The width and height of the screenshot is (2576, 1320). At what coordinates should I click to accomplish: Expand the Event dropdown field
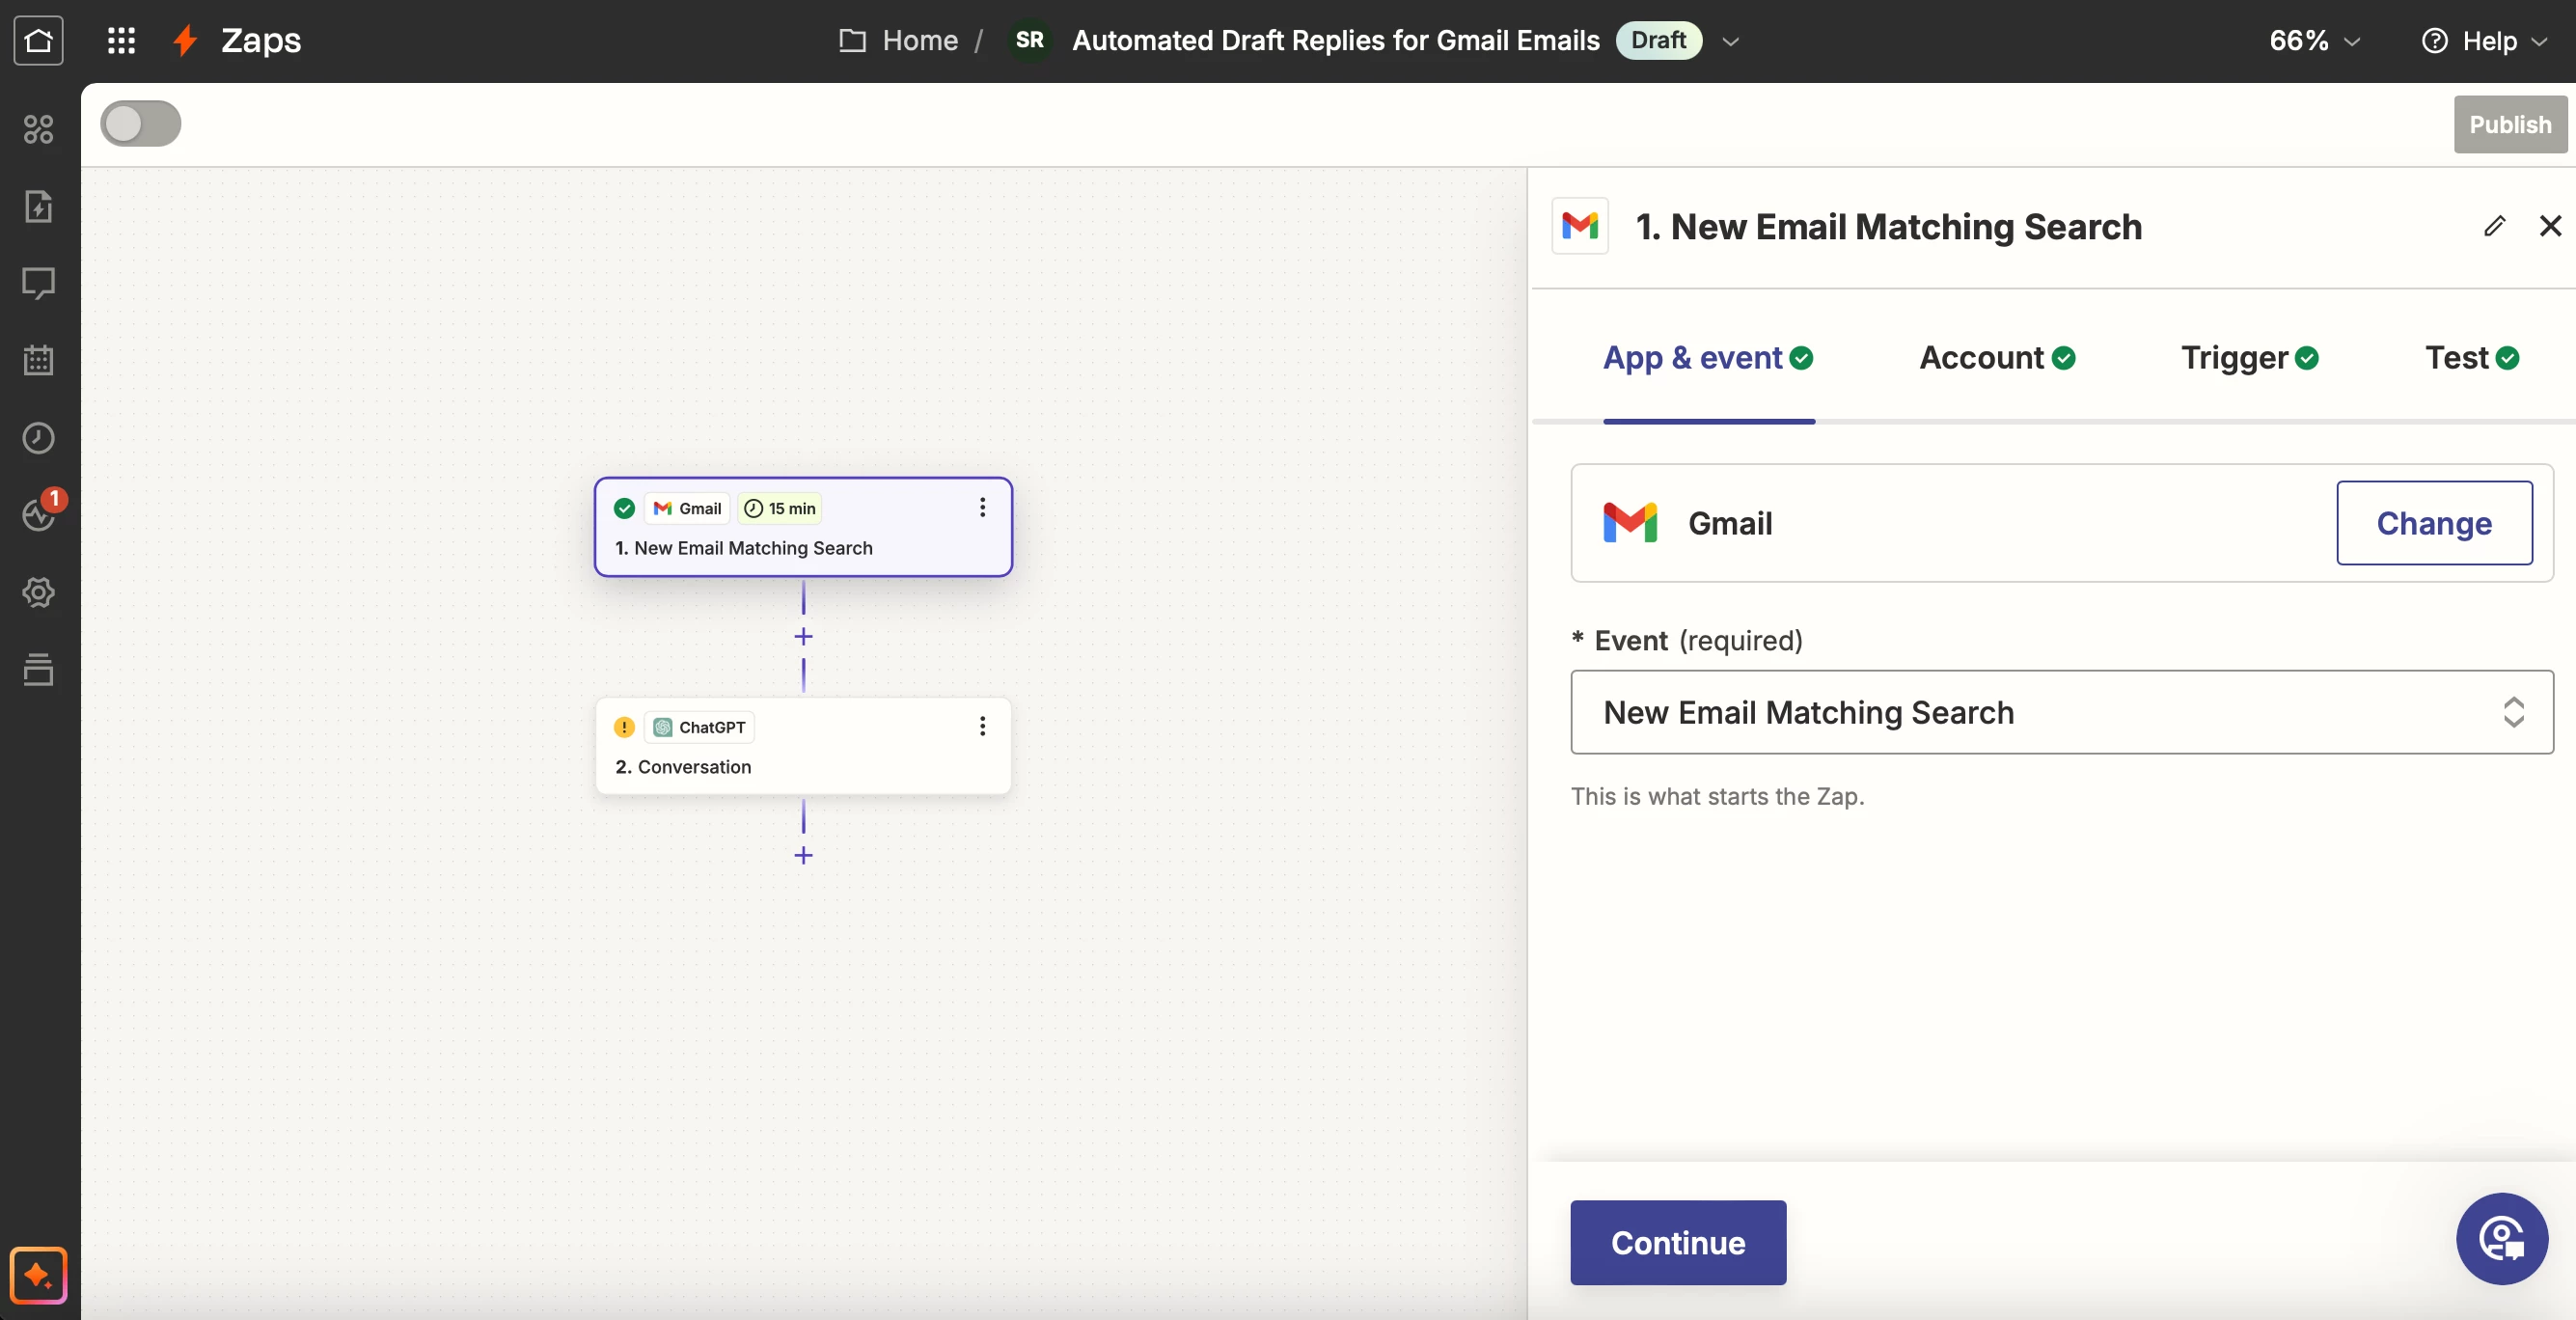(x=2061, y=712)
